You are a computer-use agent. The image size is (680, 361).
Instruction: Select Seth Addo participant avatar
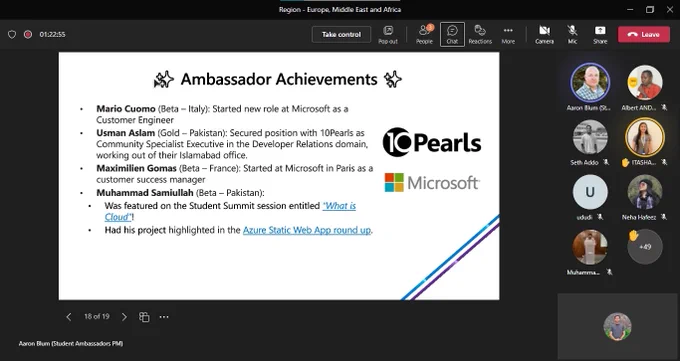[590, 137]
